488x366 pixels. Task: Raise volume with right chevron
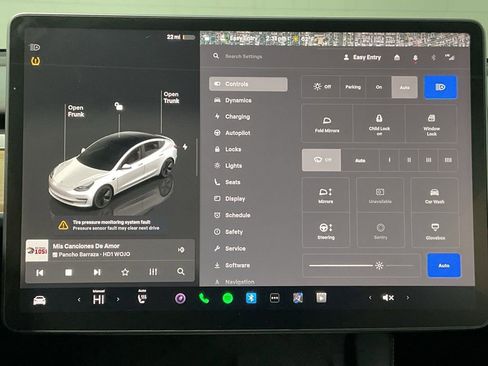coord(407,298)
